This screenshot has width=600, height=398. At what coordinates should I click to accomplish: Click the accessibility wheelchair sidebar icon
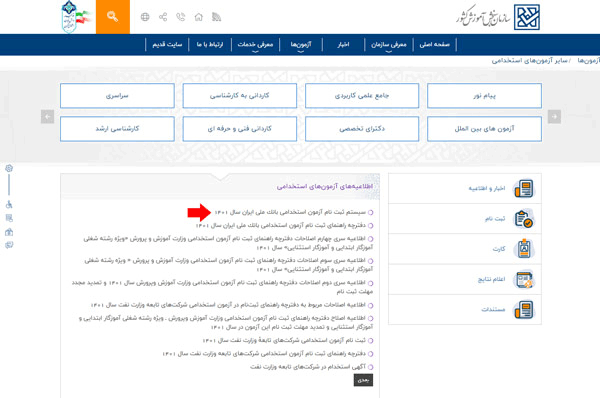pos(9,204)
